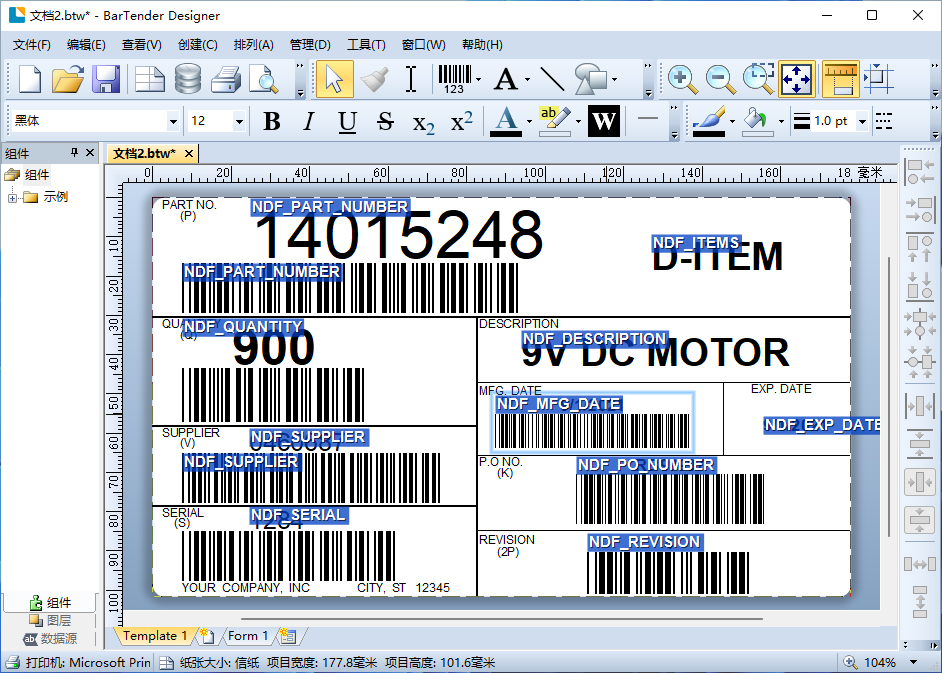Open the 数据源 panel tab
This screenshot has height=673, width=942.
coord(50,639)
